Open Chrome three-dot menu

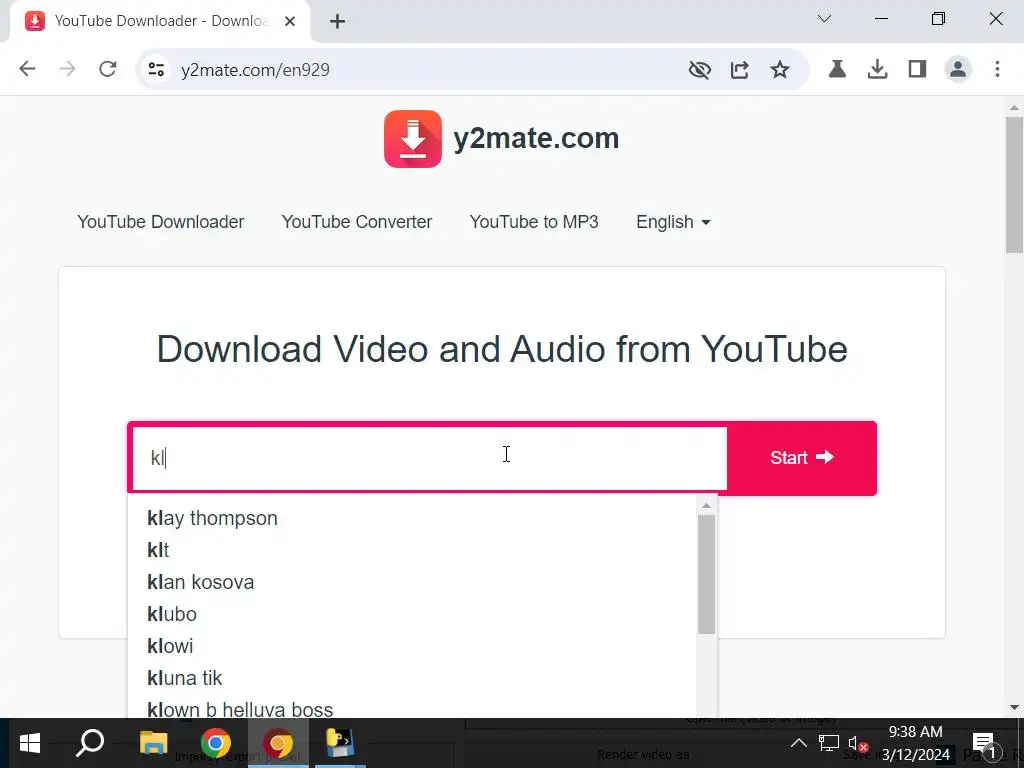tap(997, 69)
